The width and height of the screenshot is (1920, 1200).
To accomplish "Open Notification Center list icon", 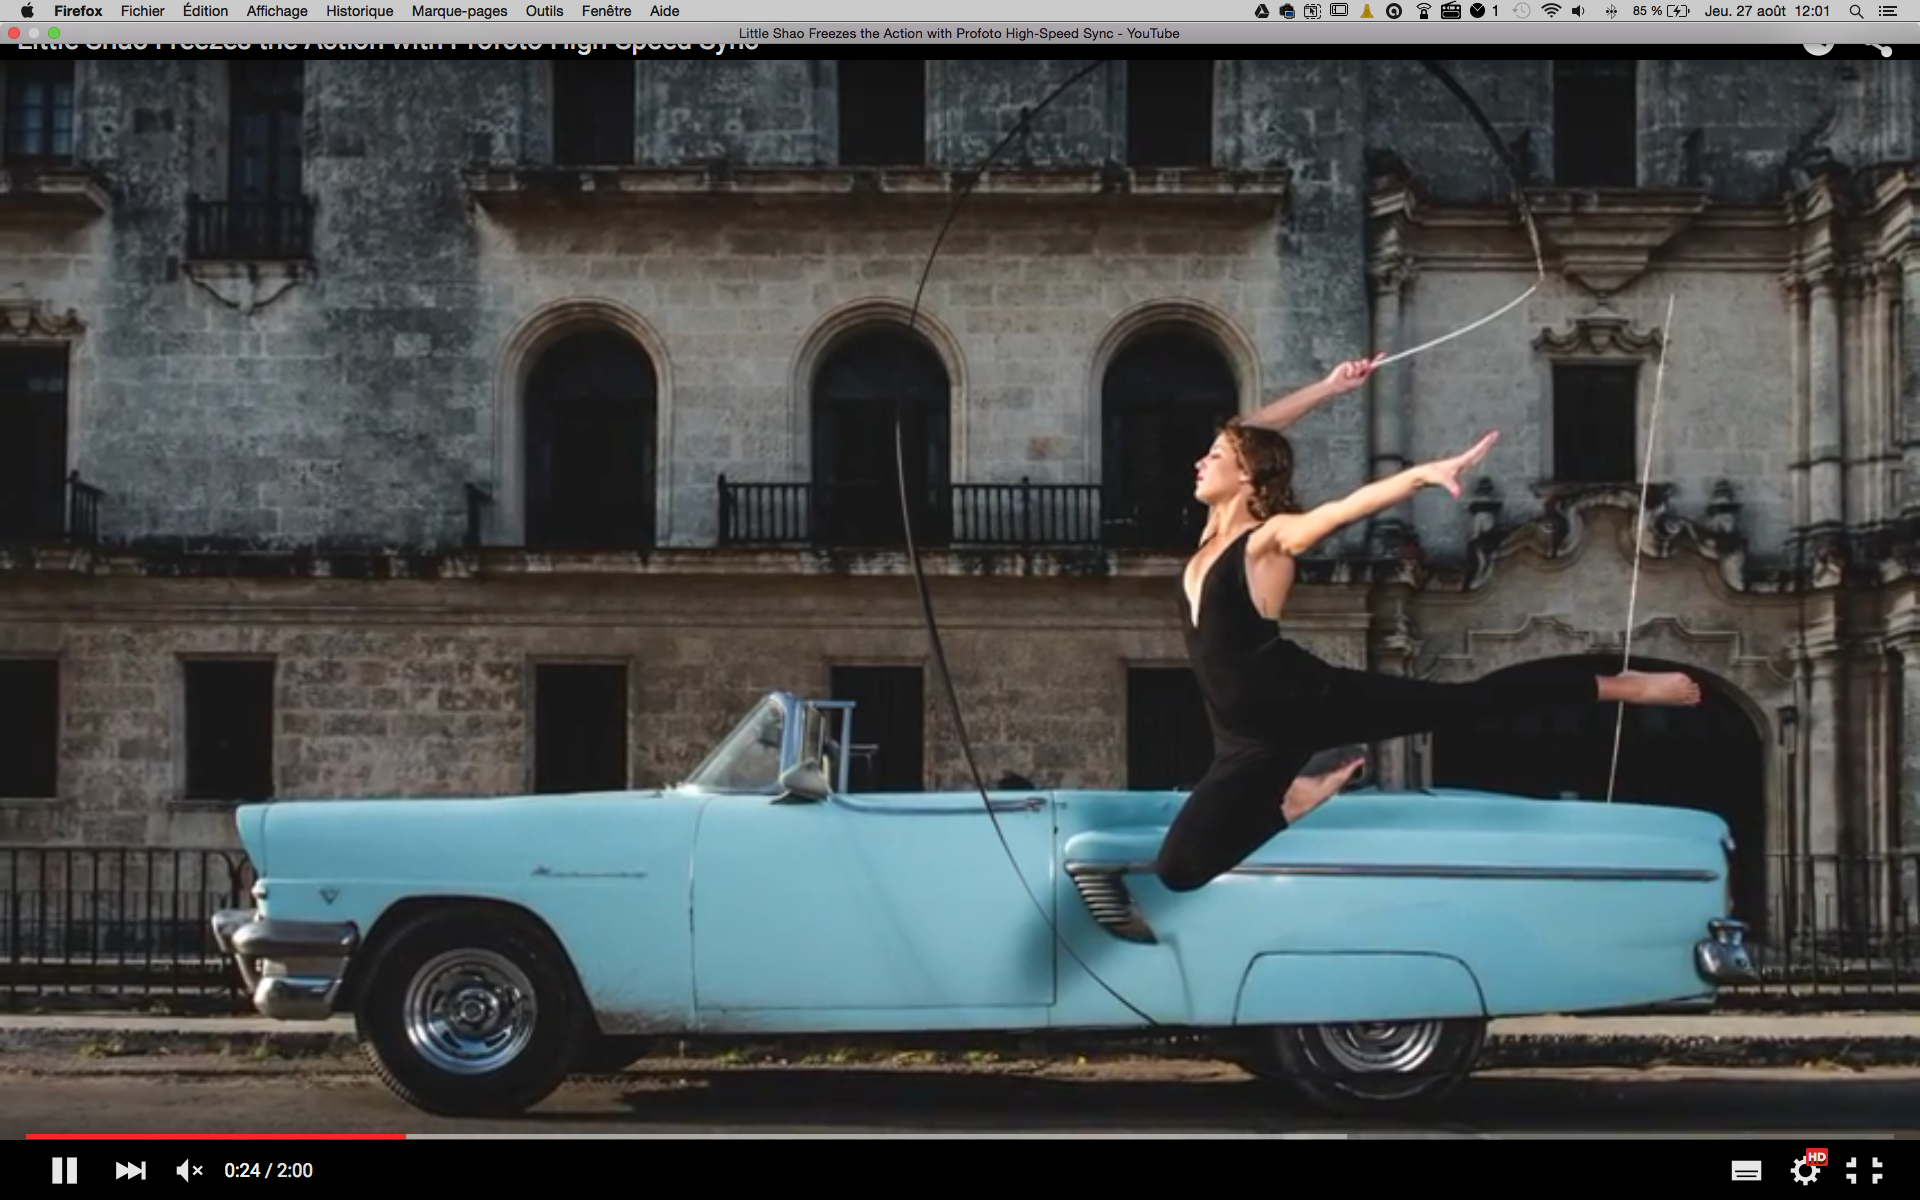I will tap(1888, 11).
